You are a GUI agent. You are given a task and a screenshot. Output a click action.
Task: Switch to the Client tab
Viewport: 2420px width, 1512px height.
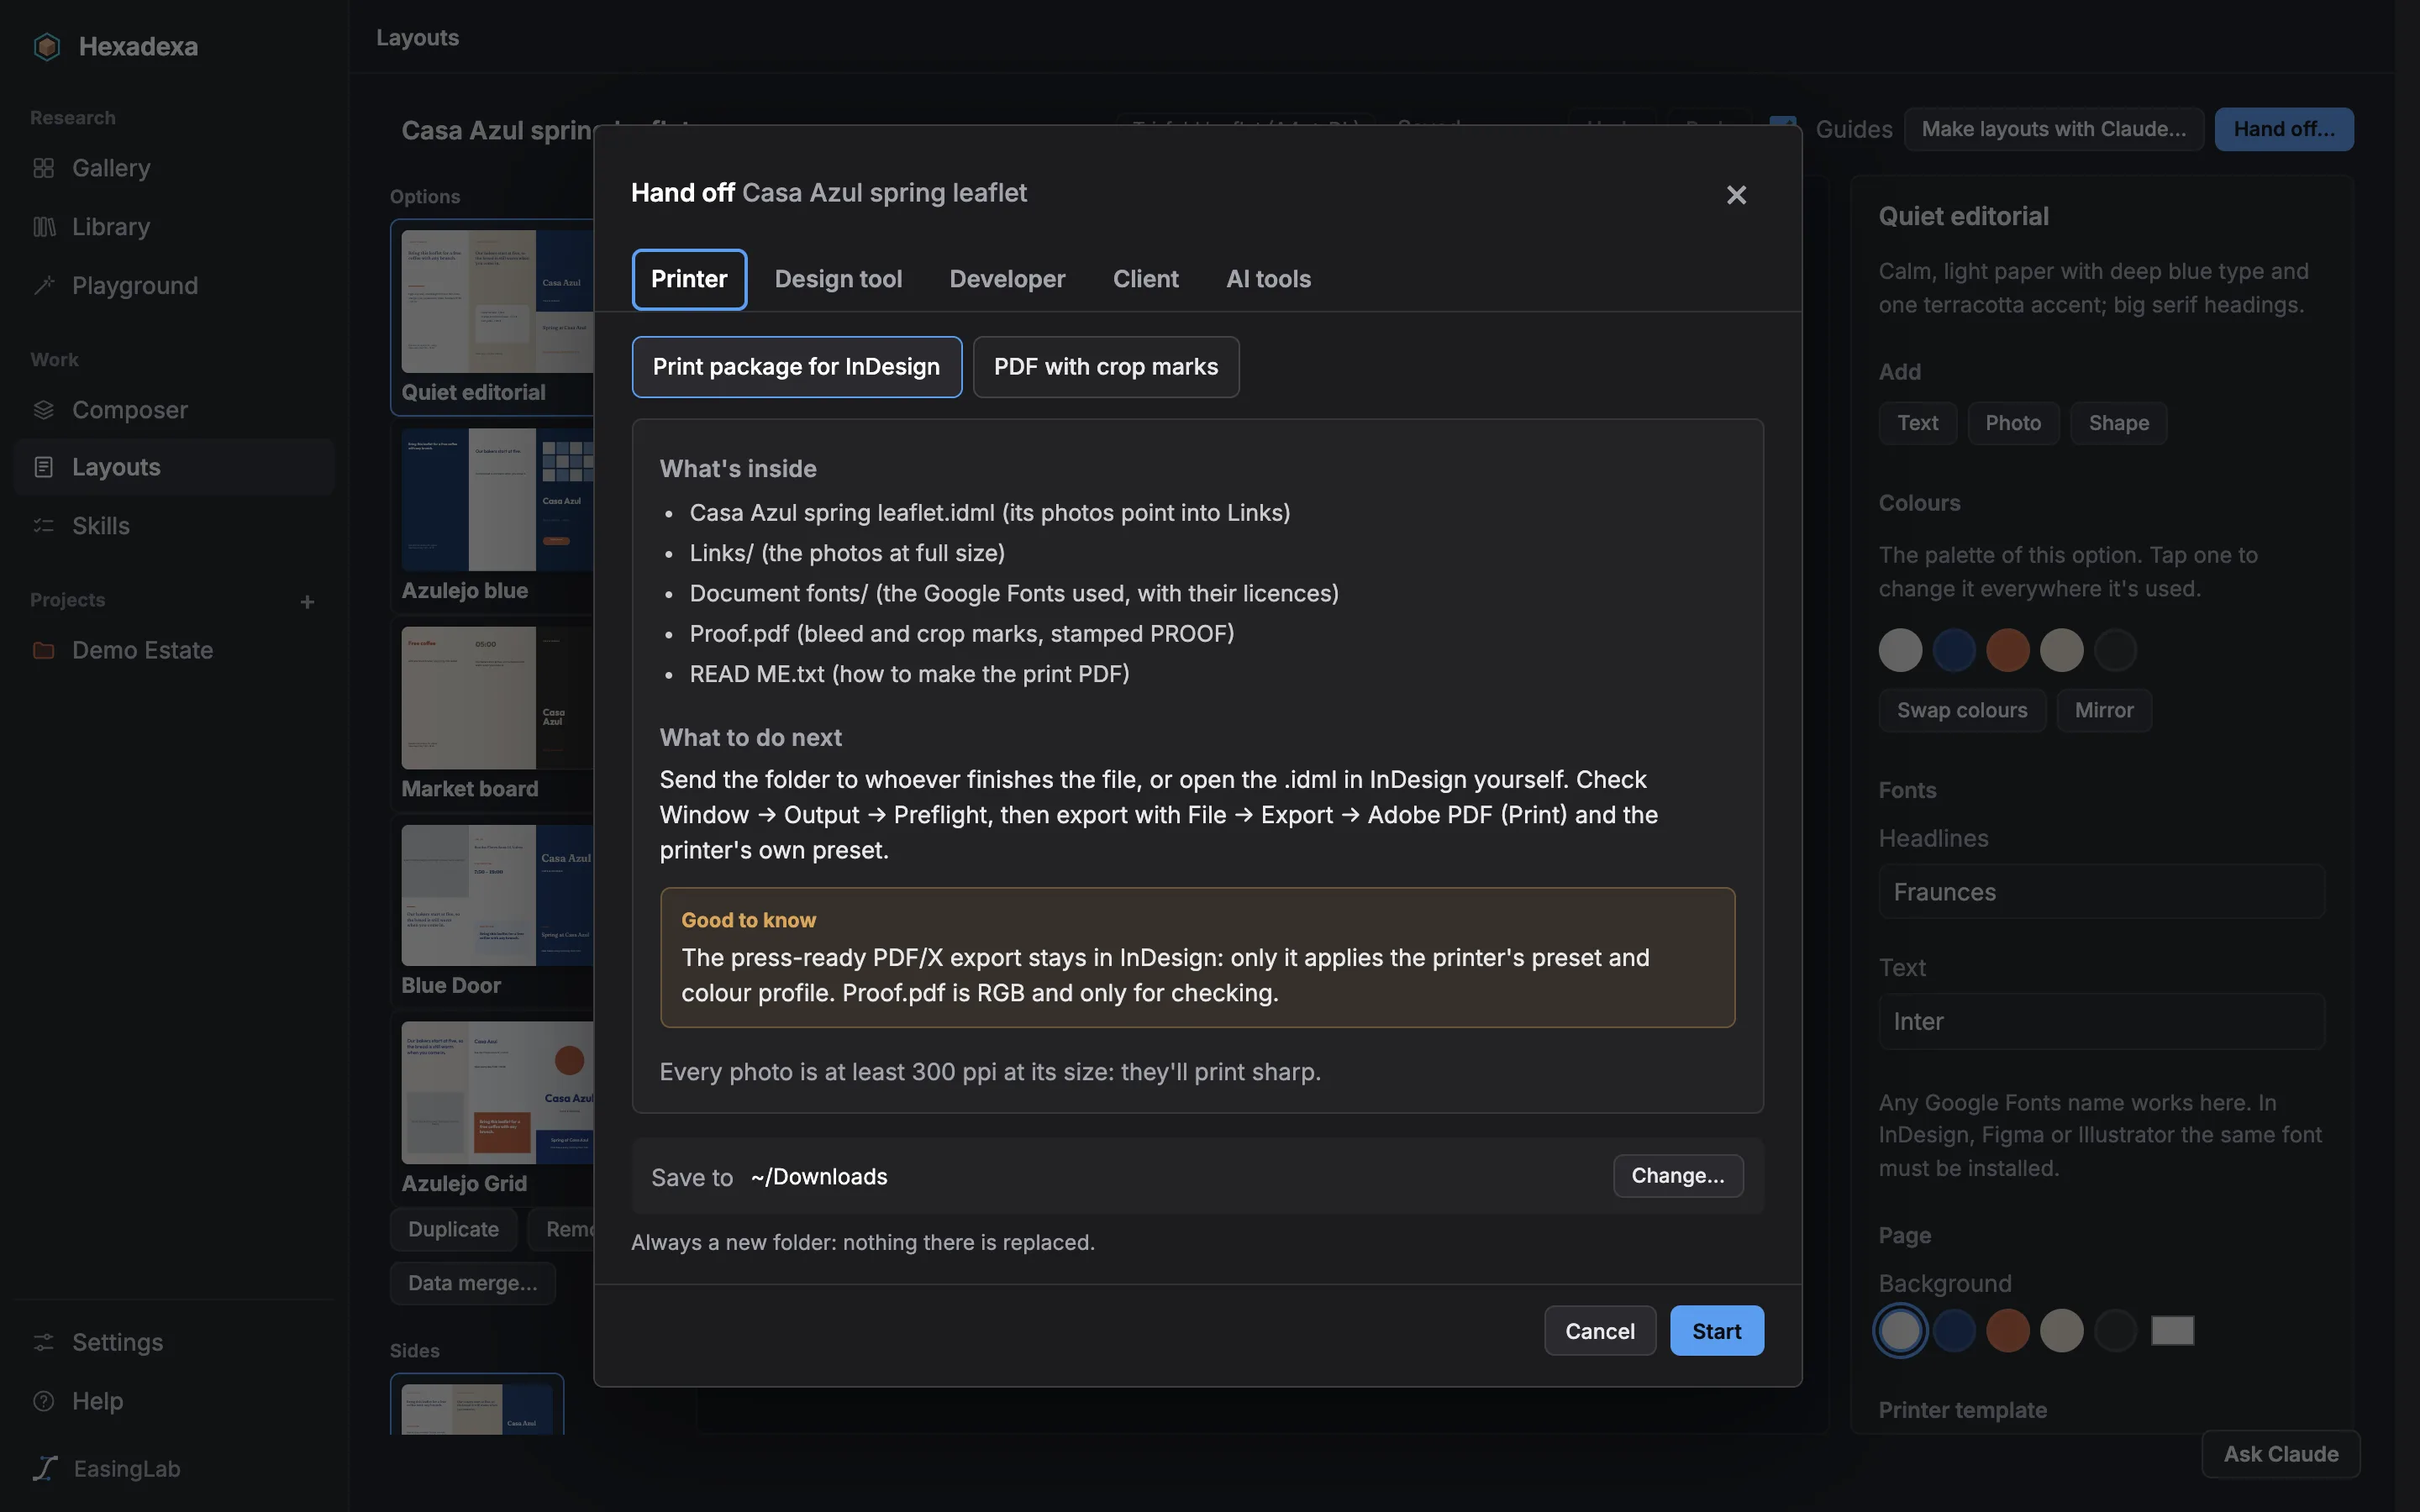coord(1145,279)
